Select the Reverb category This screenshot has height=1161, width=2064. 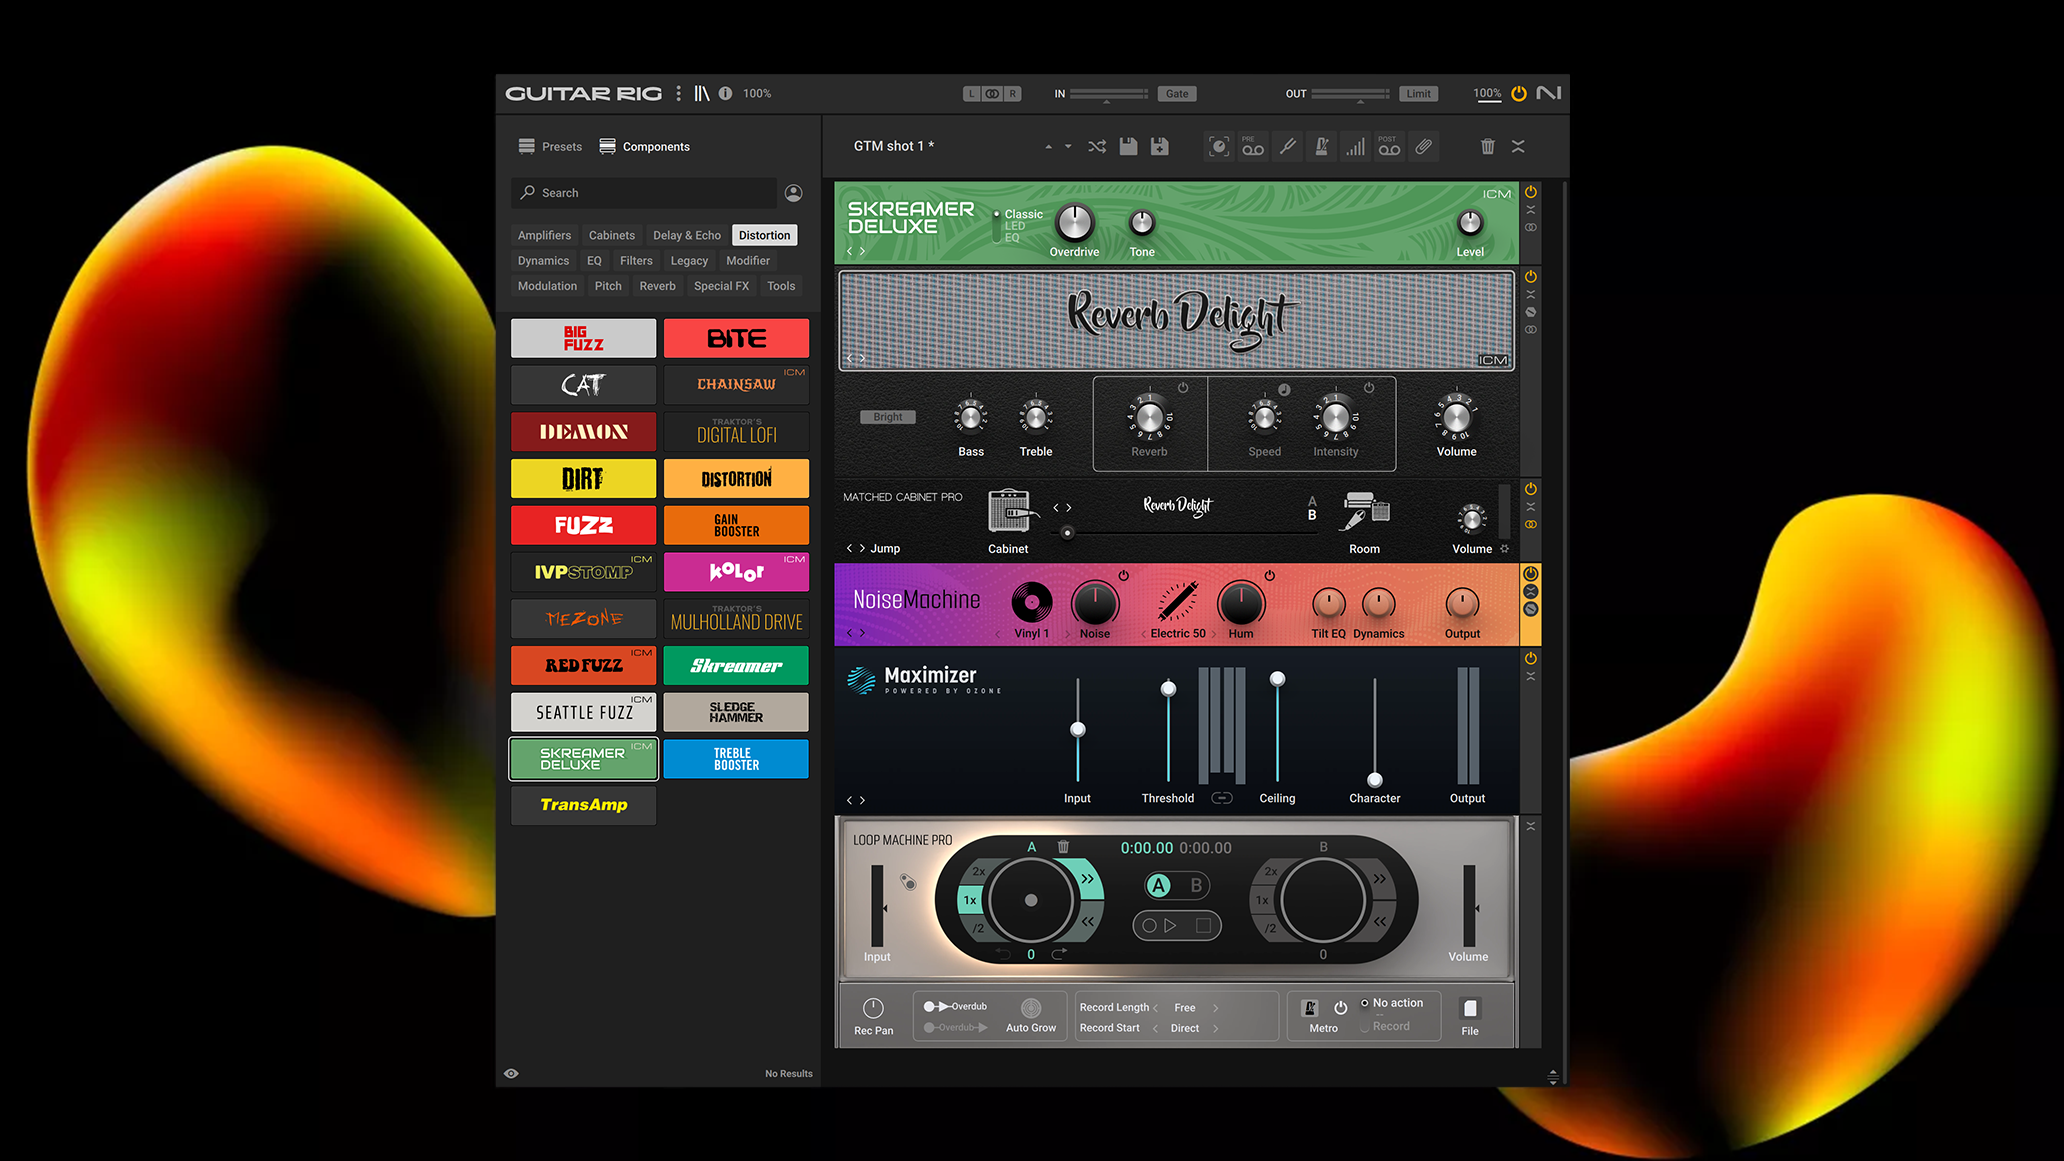tap(658, 286)
